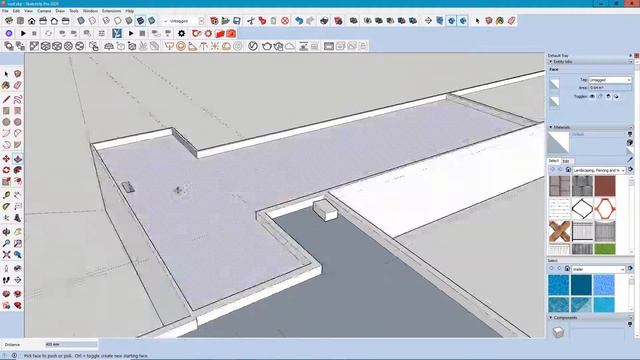This screenshot has height=360, width=640.
Task: Switch to Iso view in top toolbar
Action: (x=9, y=20)
